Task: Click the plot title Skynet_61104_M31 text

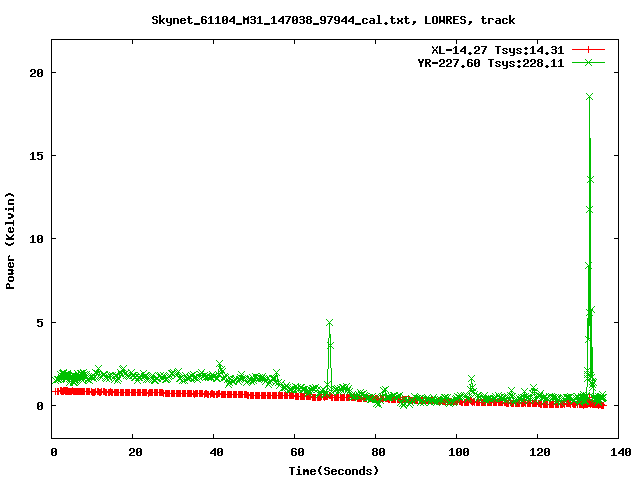Action: coord(320,19)
